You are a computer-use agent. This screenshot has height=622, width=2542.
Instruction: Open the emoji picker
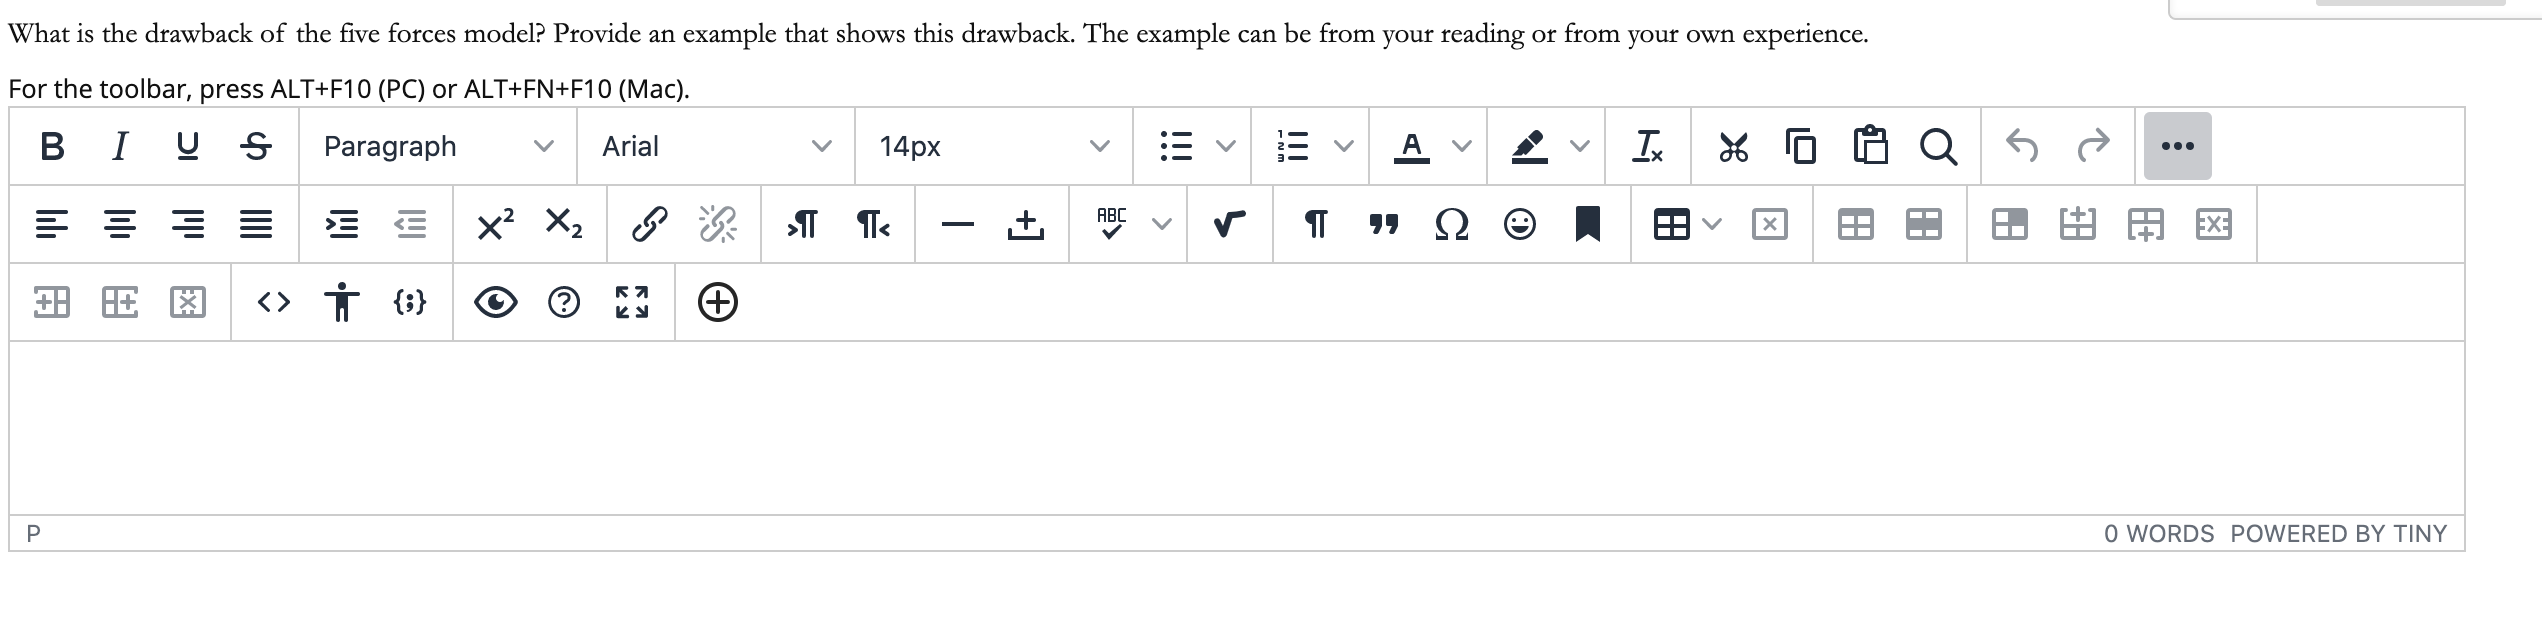[1520, 224]
